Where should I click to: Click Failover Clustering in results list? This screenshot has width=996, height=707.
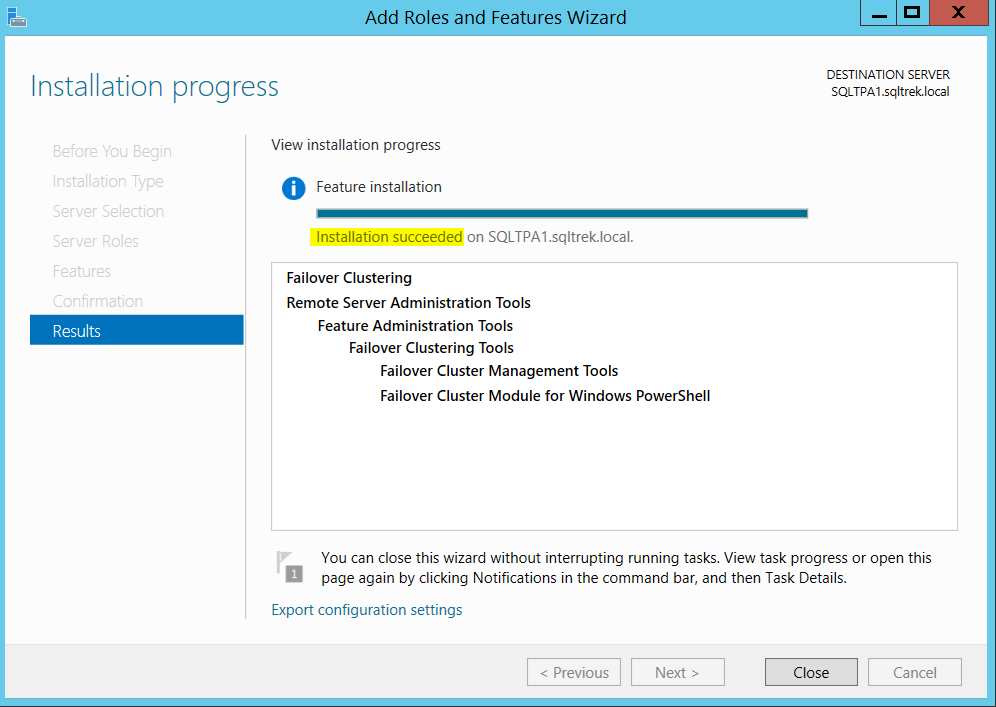349,278
